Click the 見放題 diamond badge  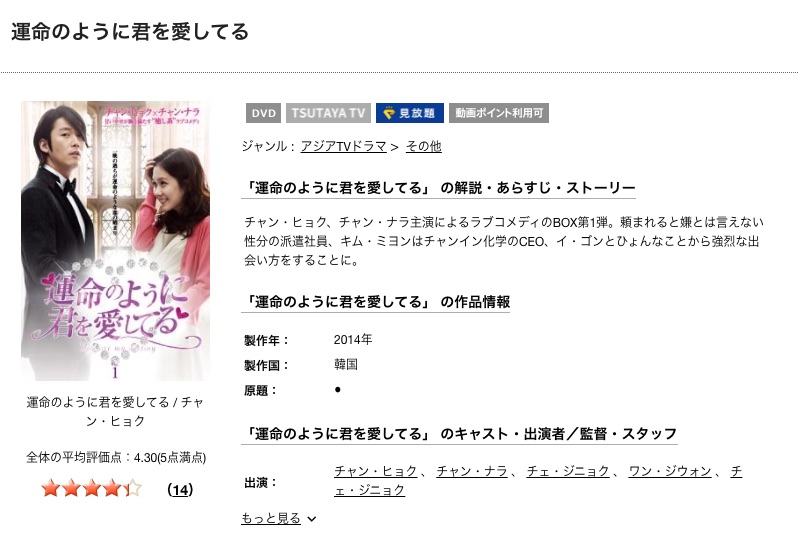click(410, 113)
